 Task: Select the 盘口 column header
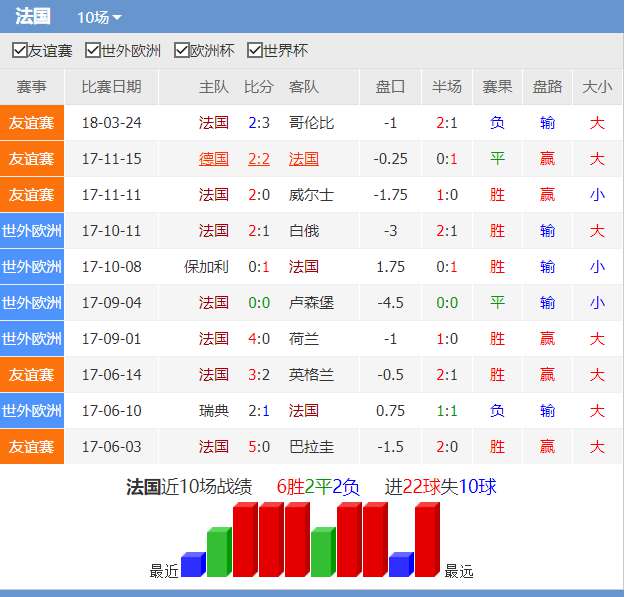point(390,87)
